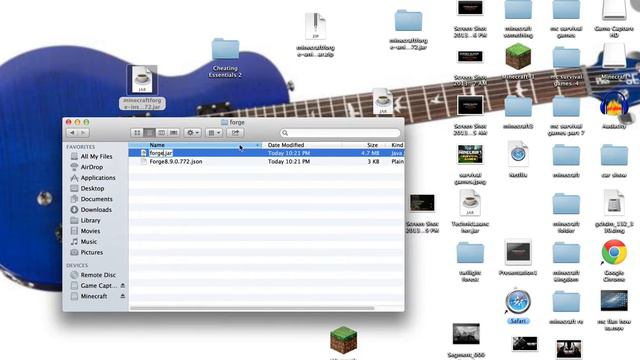Select the survival games.jpeg thumbnail
640x360 pixels.
tap(470, 154)
